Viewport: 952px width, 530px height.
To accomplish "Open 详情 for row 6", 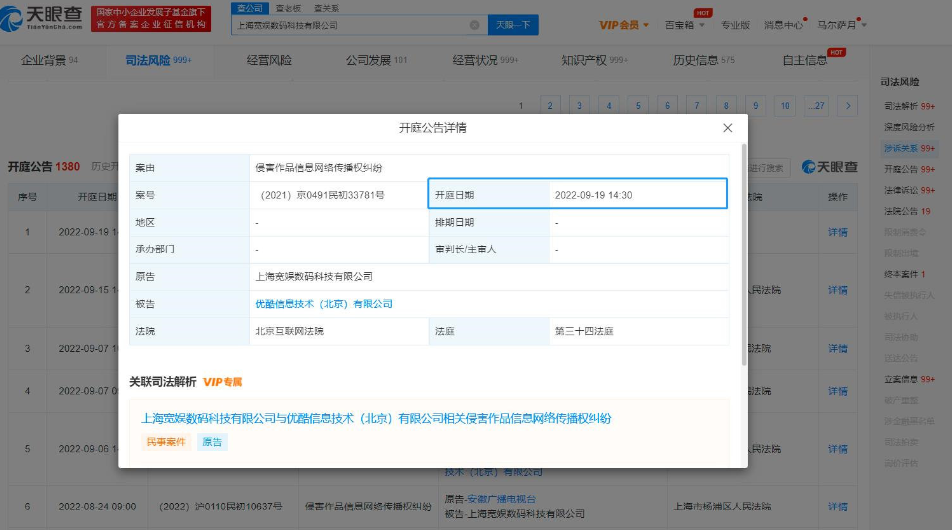I will coord(838,506).
